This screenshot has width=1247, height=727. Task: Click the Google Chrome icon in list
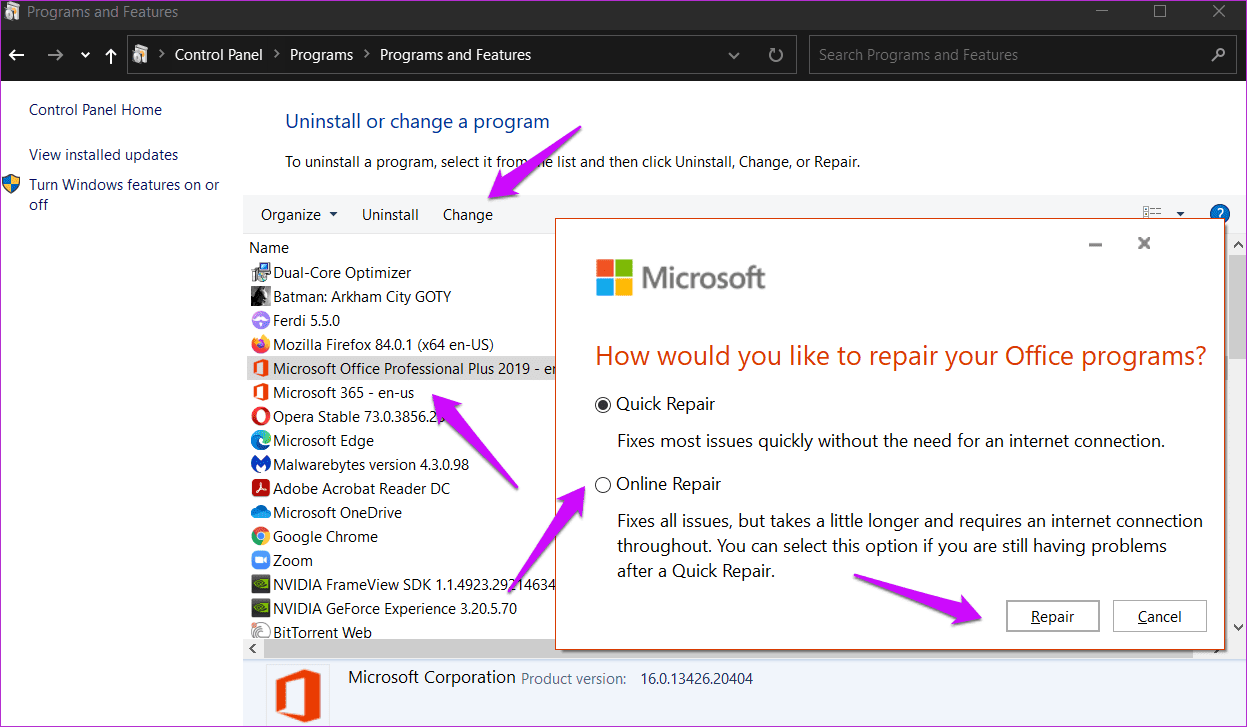260,536
